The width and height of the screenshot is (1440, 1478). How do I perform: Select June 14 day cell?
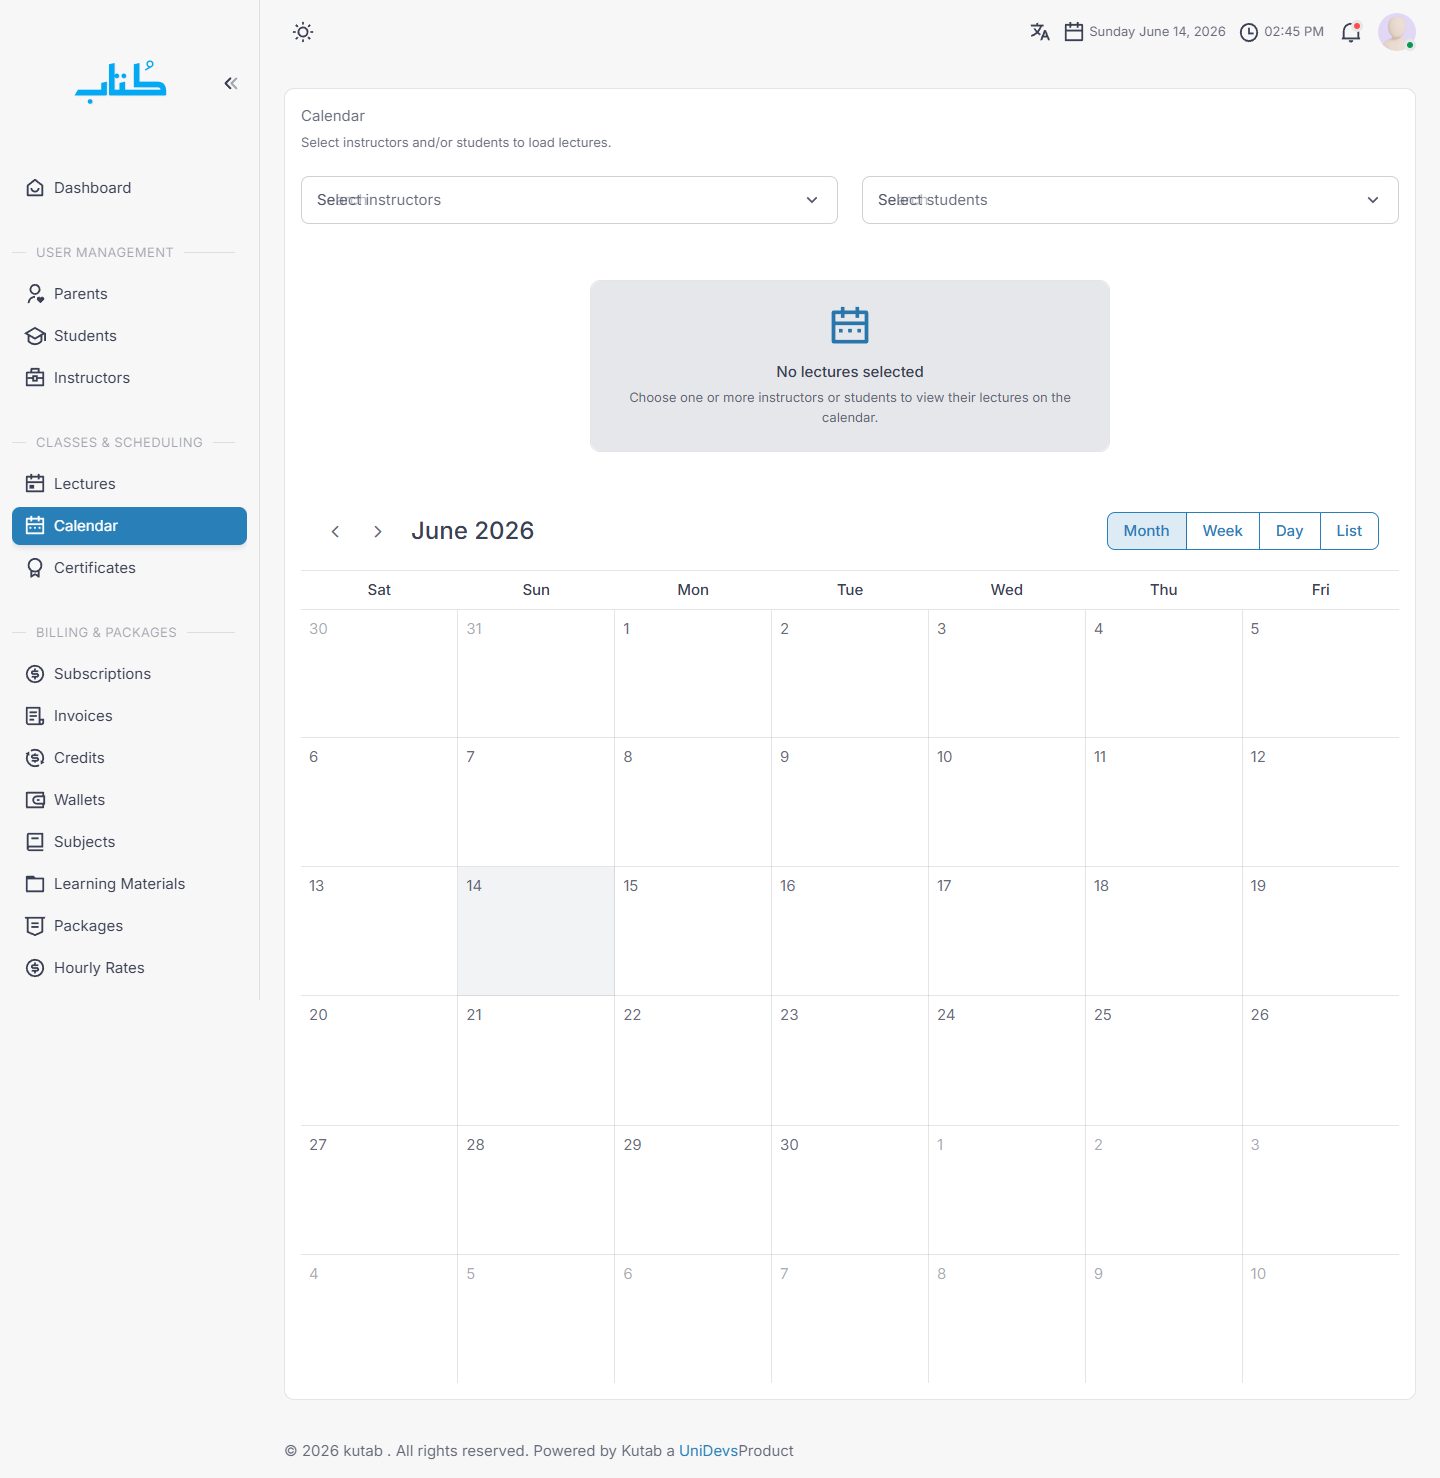point(536,931)
